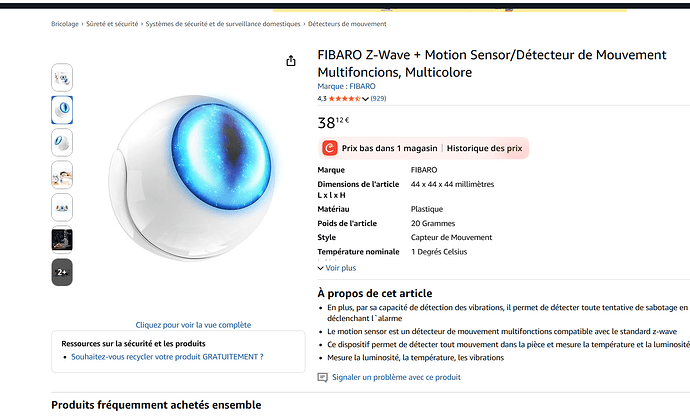The image size is (690, 416).
Task: Select the dark sixth product thumbnail
Action: click(62, 240)
